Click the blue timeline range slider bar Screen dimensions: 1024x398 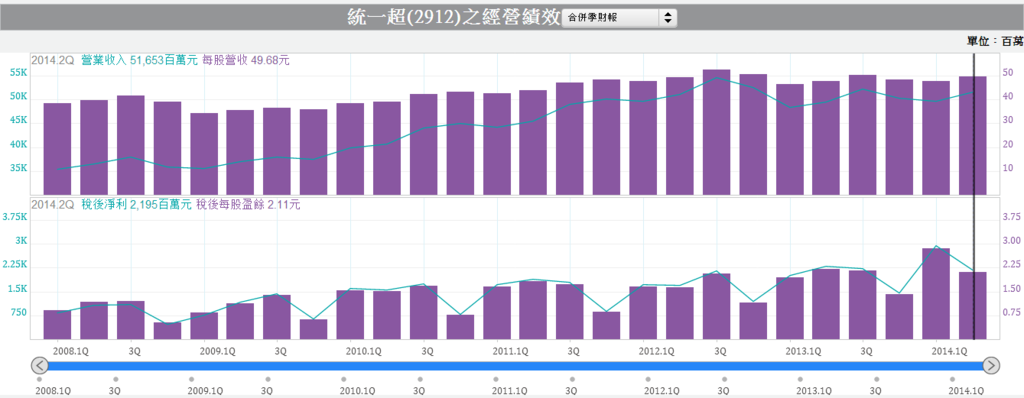click(x=515, y=365)
